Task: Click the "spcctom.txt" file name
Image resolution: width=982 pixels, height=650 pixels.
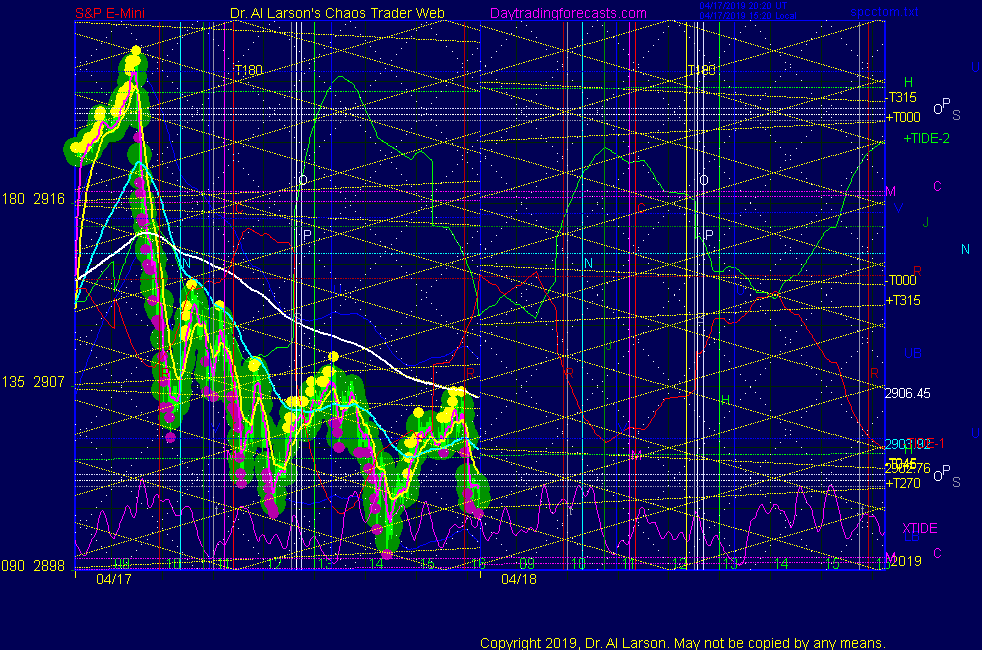Action: (x=884, y=12)
